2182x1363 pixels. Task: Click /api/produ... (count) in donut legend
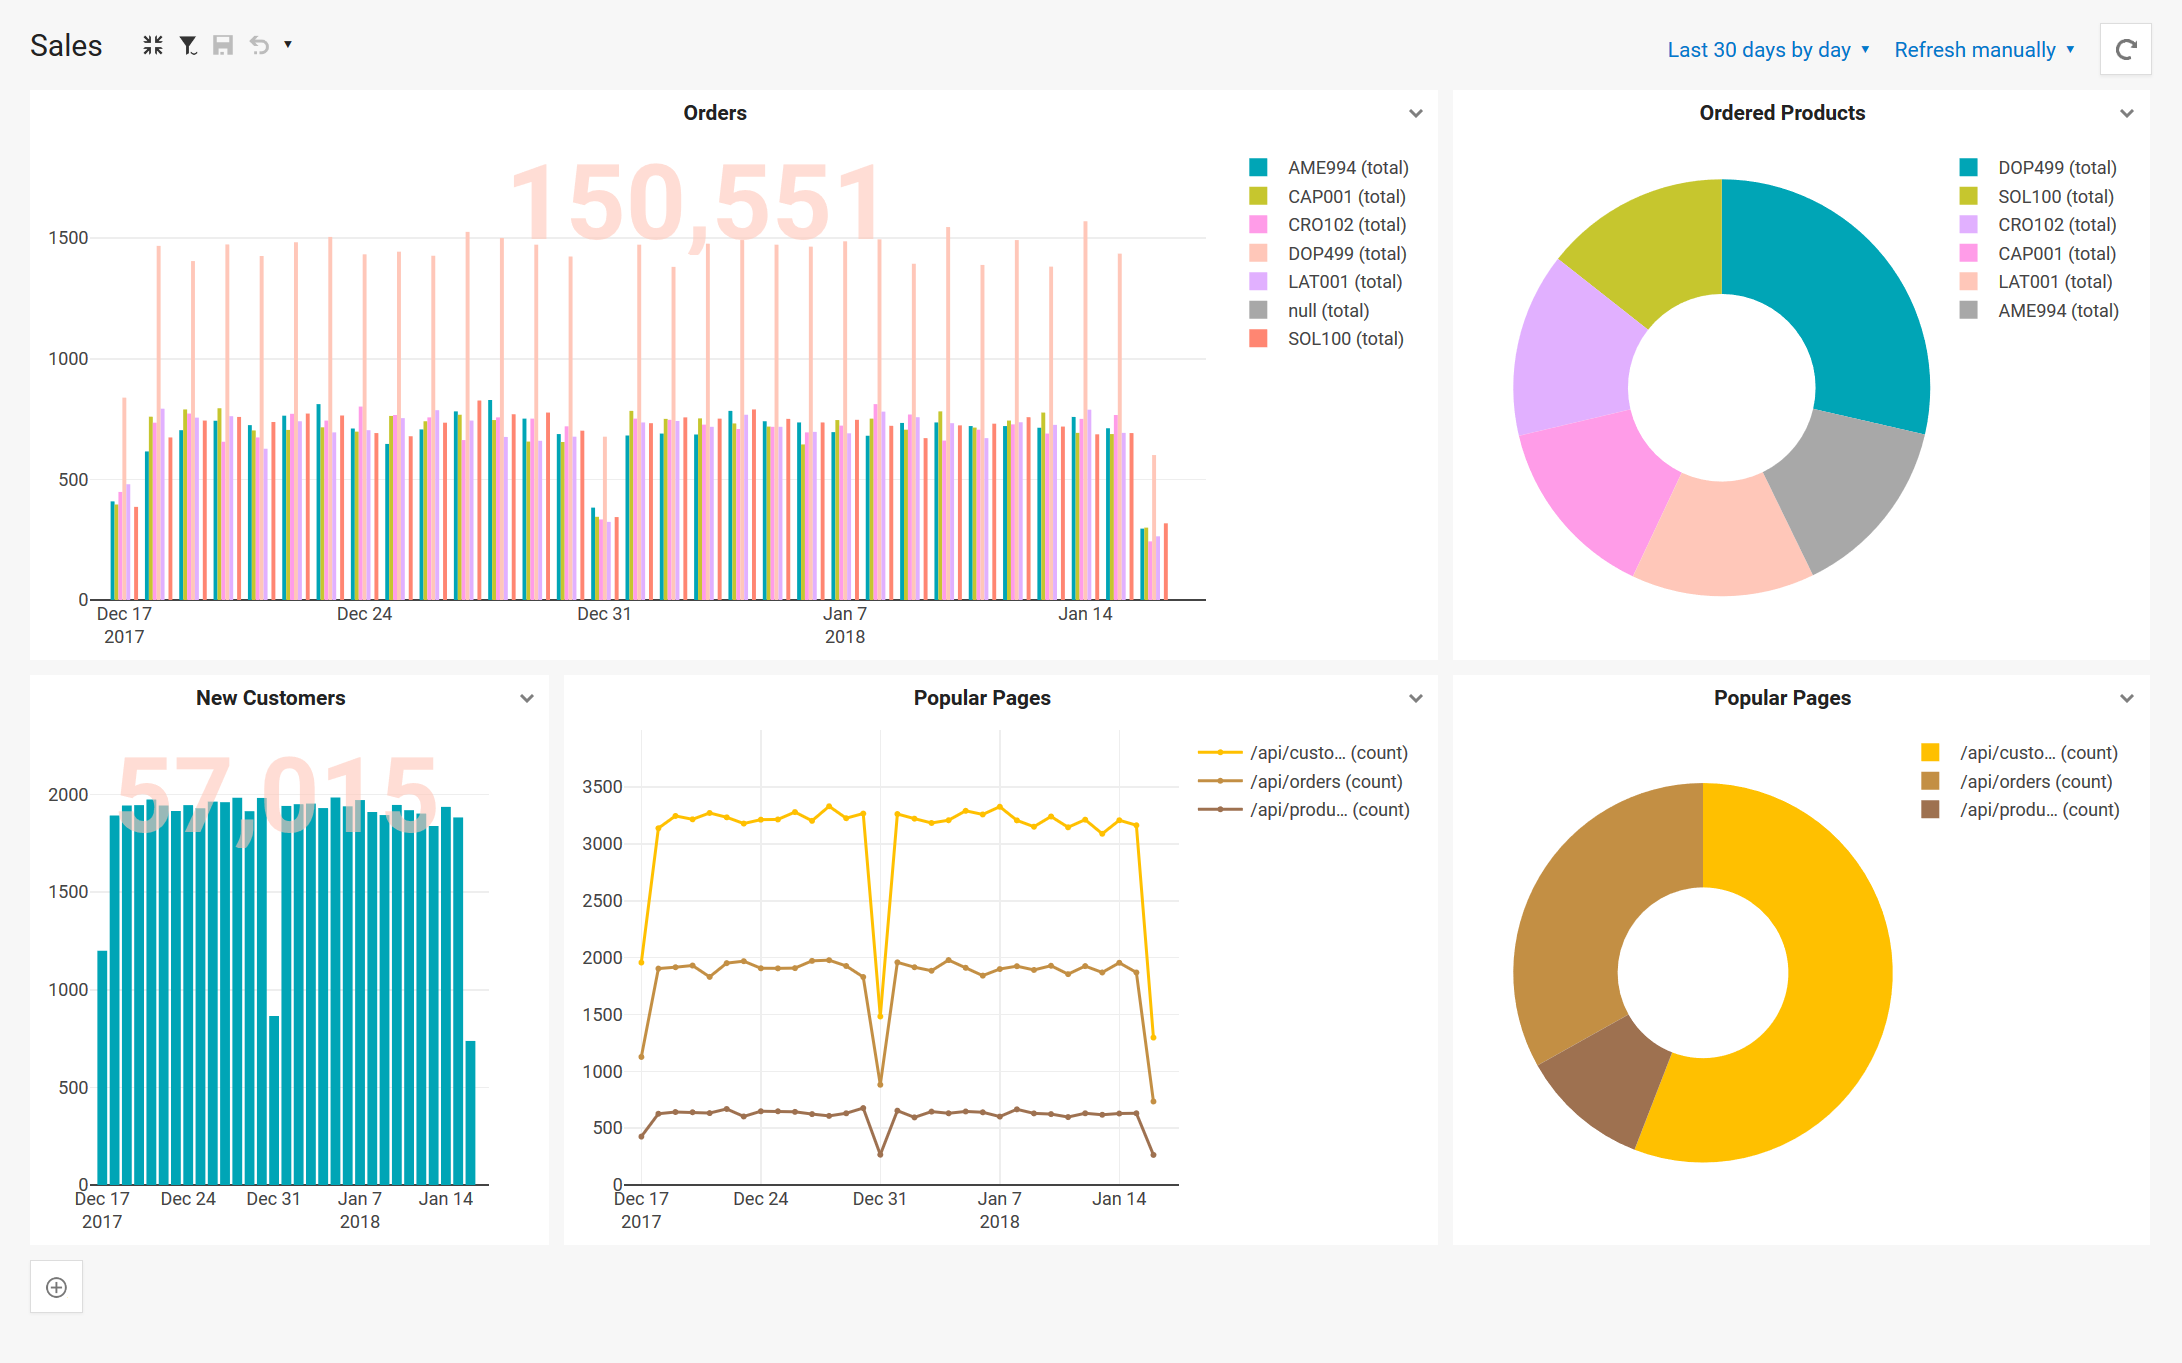point(2020,810)
